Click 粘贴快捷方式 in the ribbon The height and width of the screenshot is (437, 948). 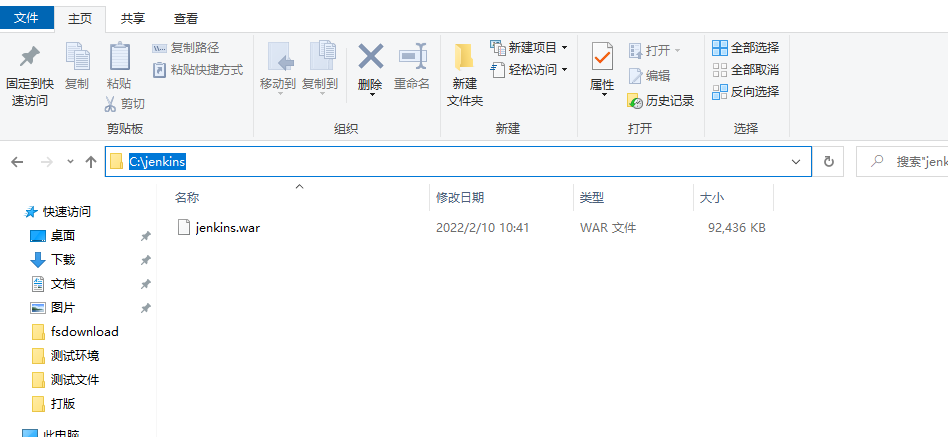[198, 70]
